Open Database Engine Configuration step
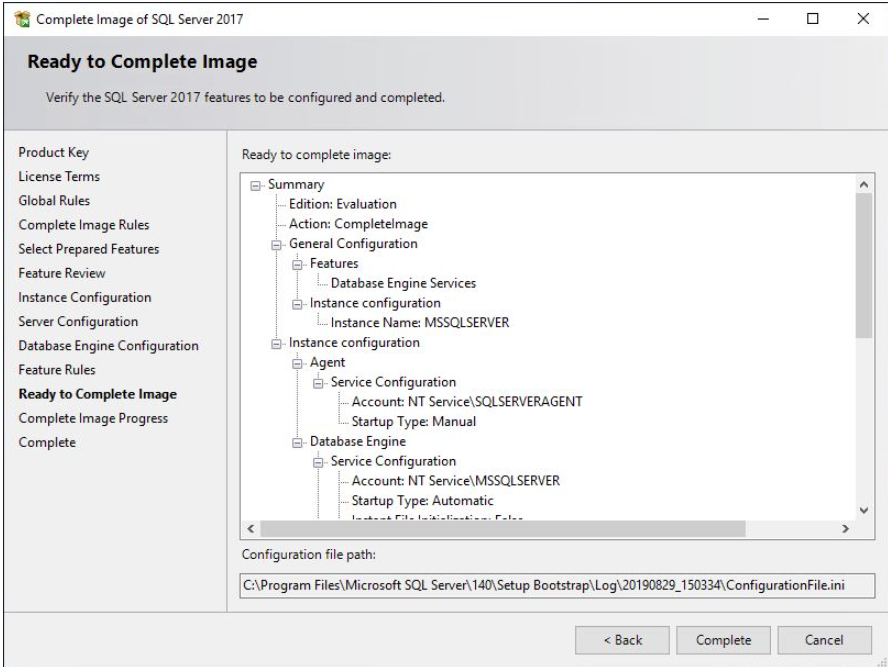Image resolution: width=888 pixels, height=667 pixels. click(109, 345)
